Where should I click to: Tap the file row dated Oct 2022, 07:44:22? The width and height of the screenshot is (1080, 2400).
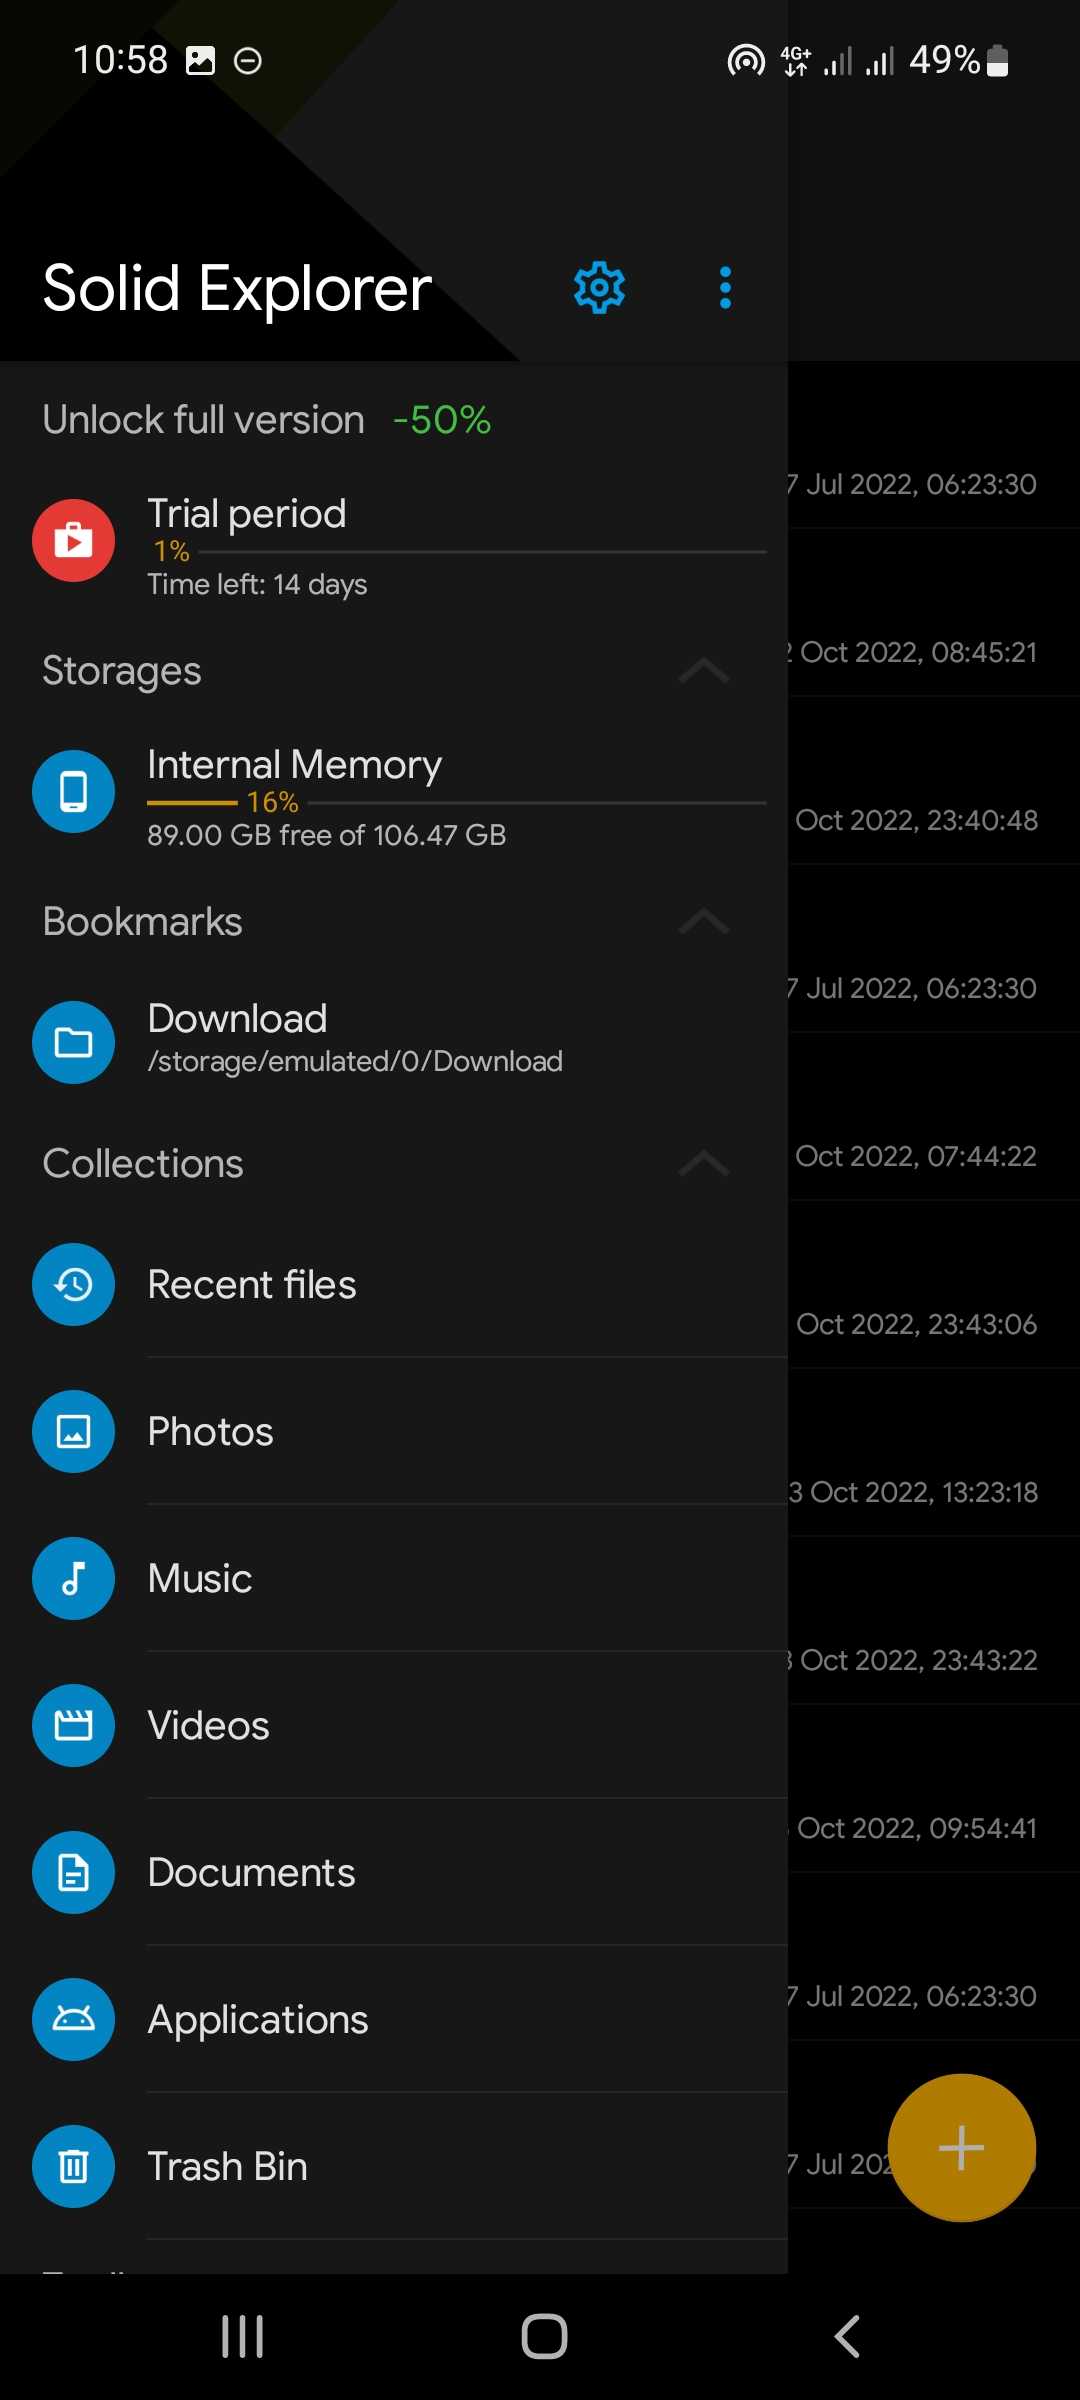[934, 1117]
